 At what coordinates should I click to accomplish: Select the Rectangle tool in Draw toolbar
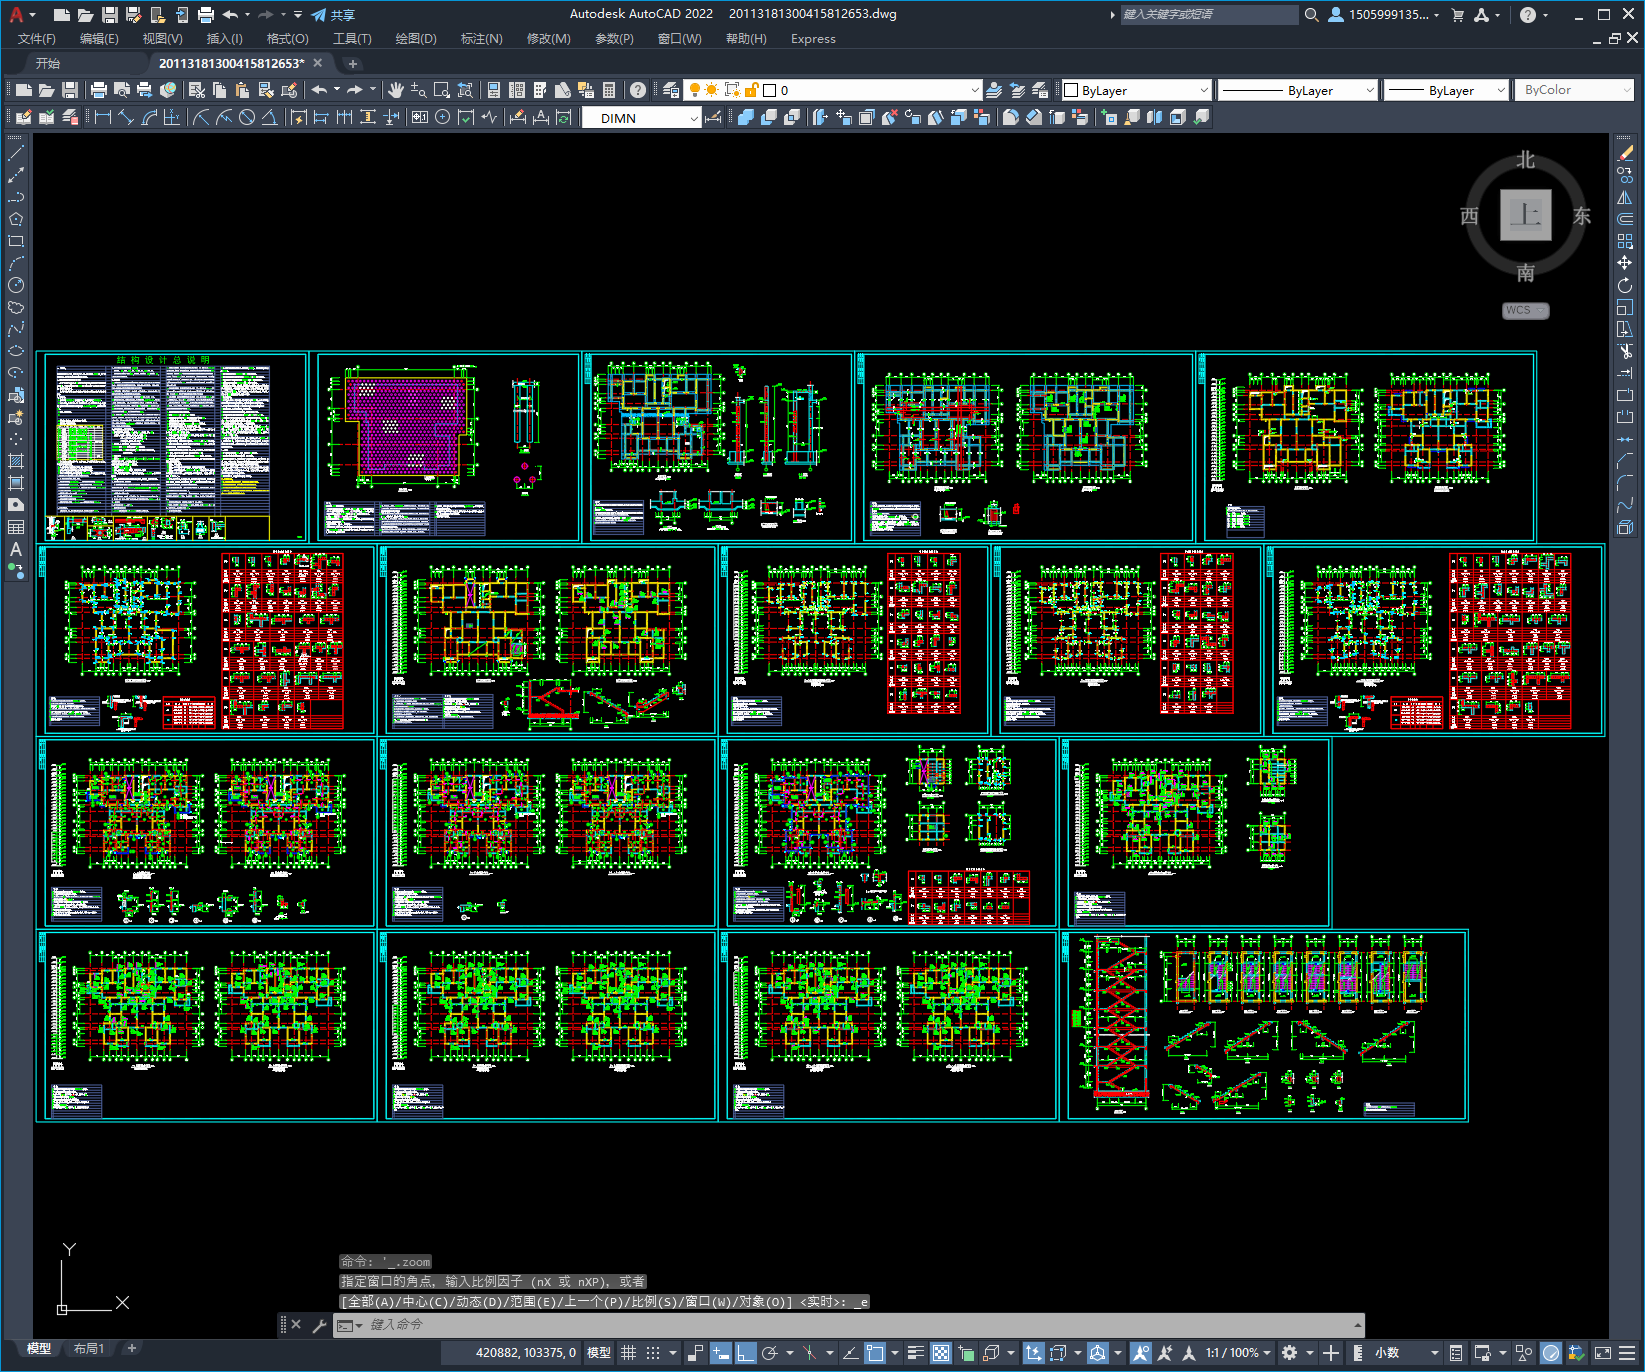click(x=16, y=241)
